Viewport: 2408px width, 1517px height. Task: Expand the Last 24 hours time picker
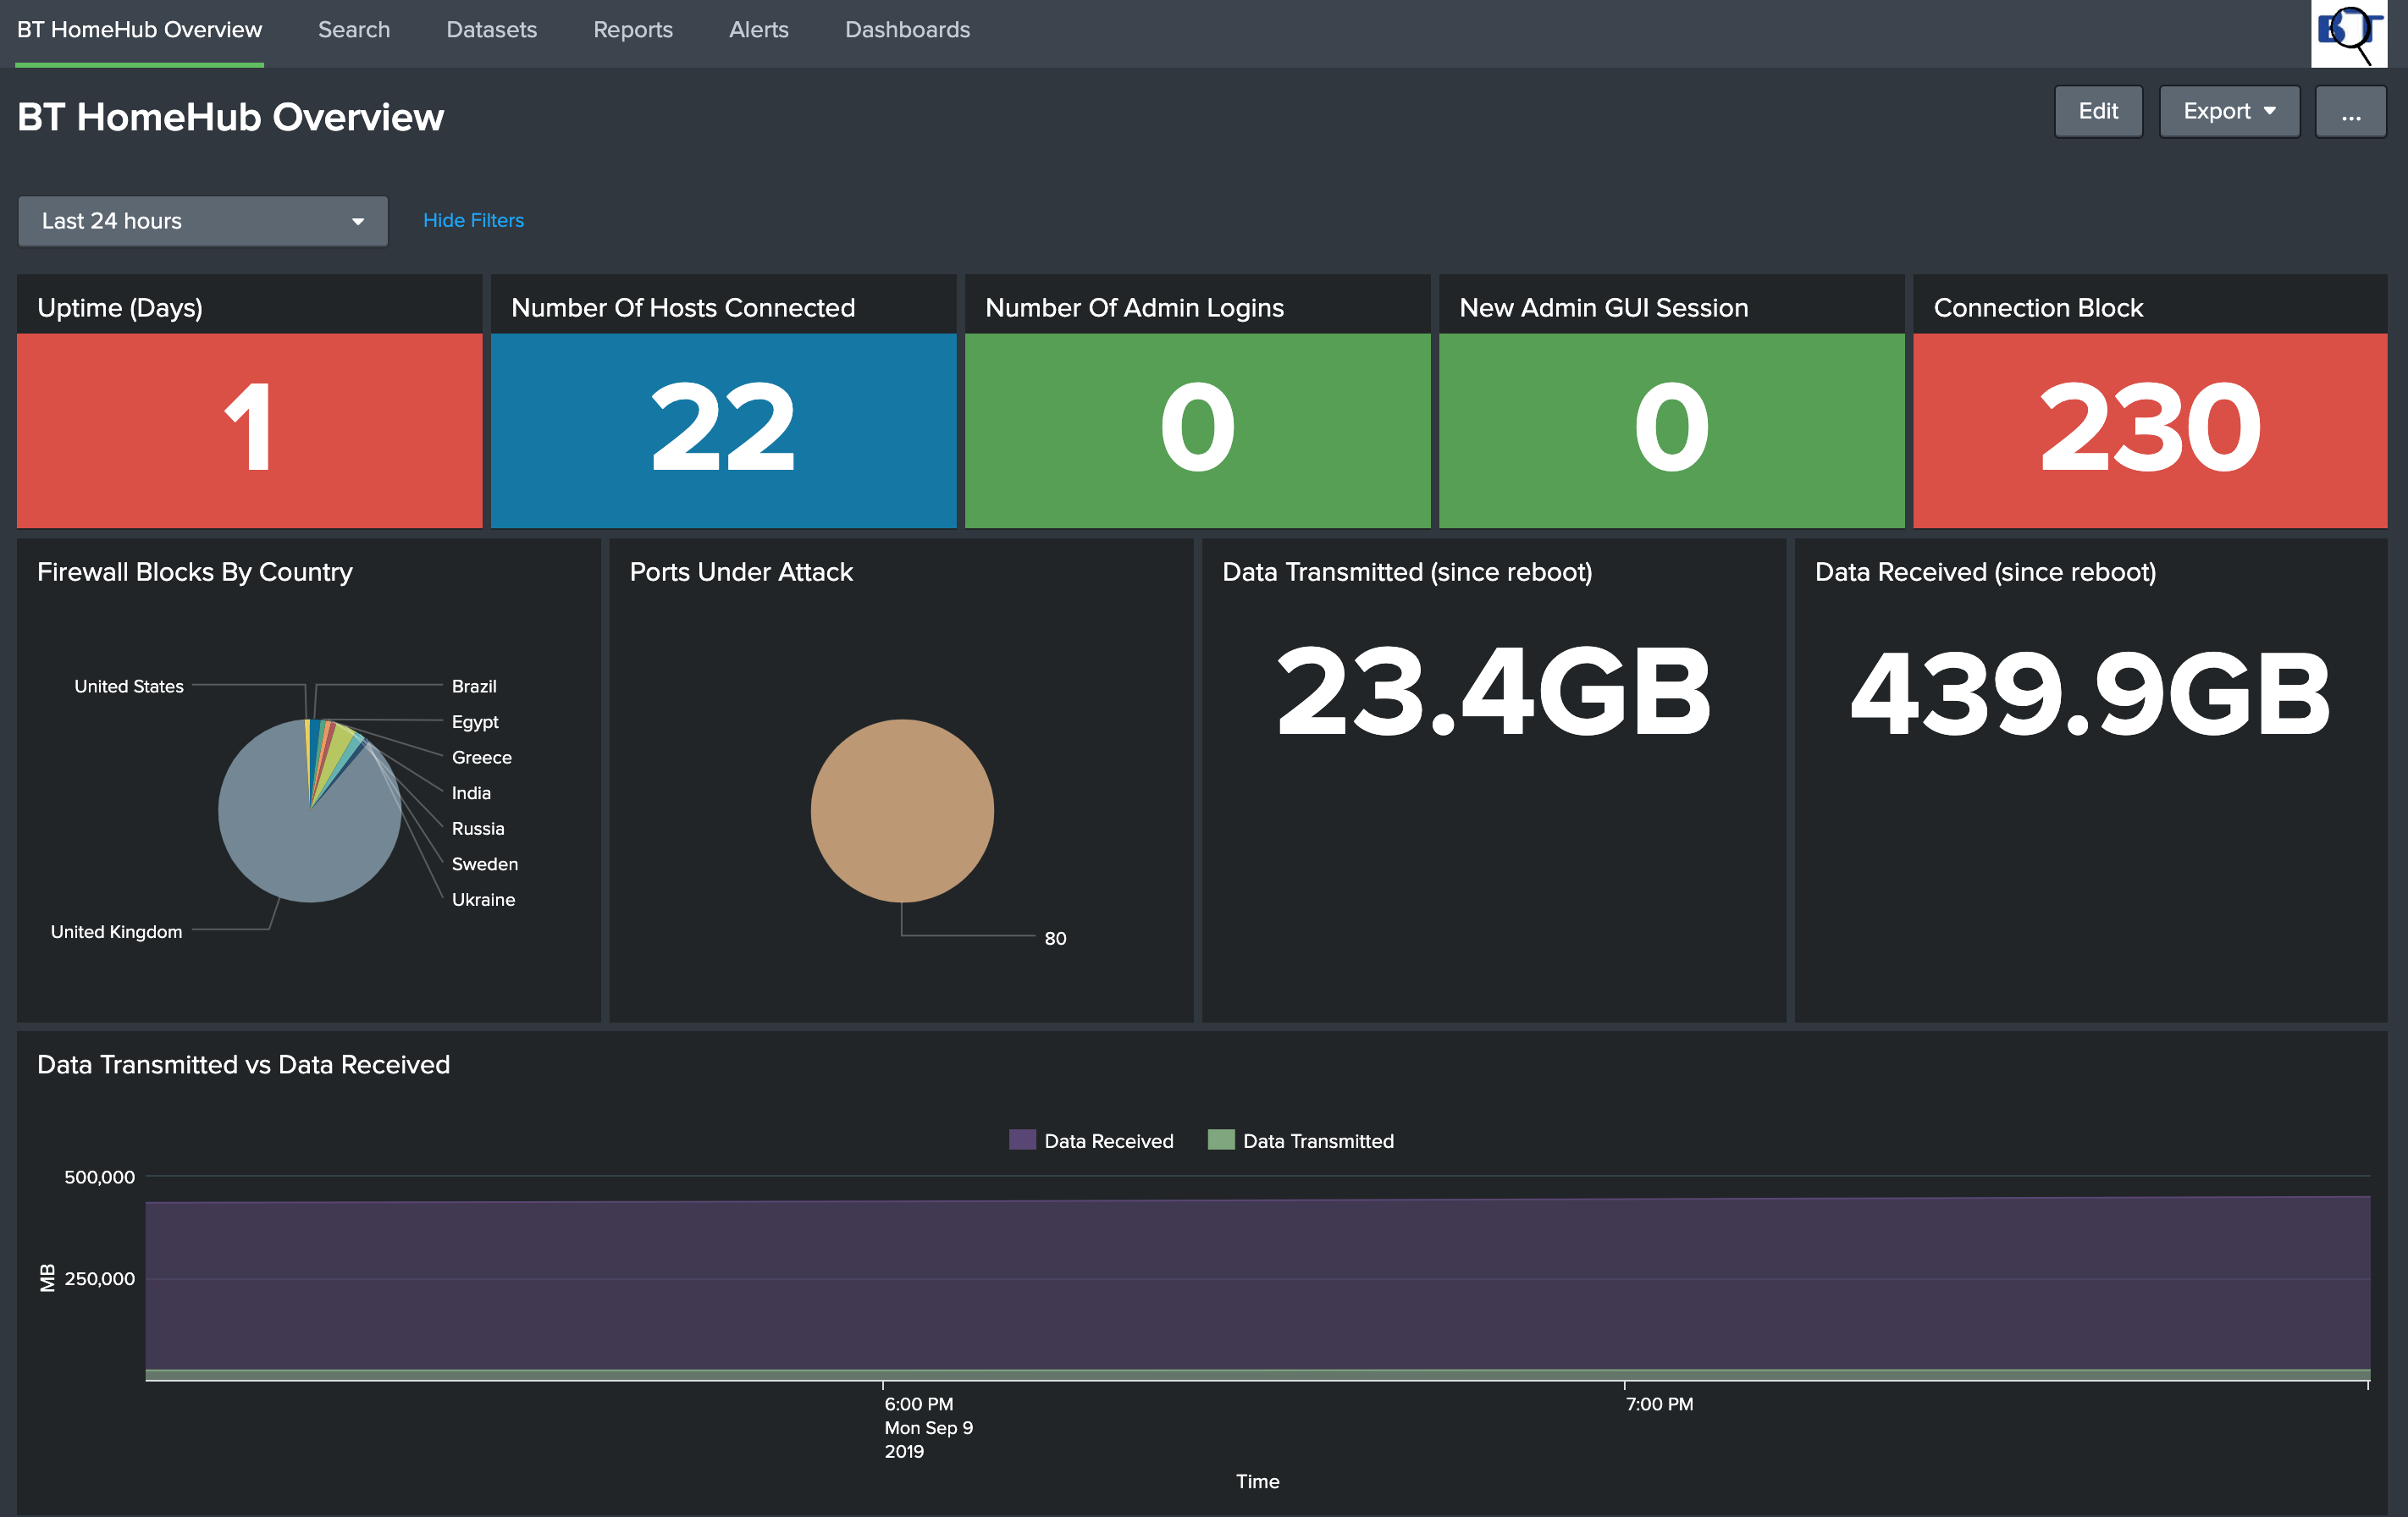203,221
